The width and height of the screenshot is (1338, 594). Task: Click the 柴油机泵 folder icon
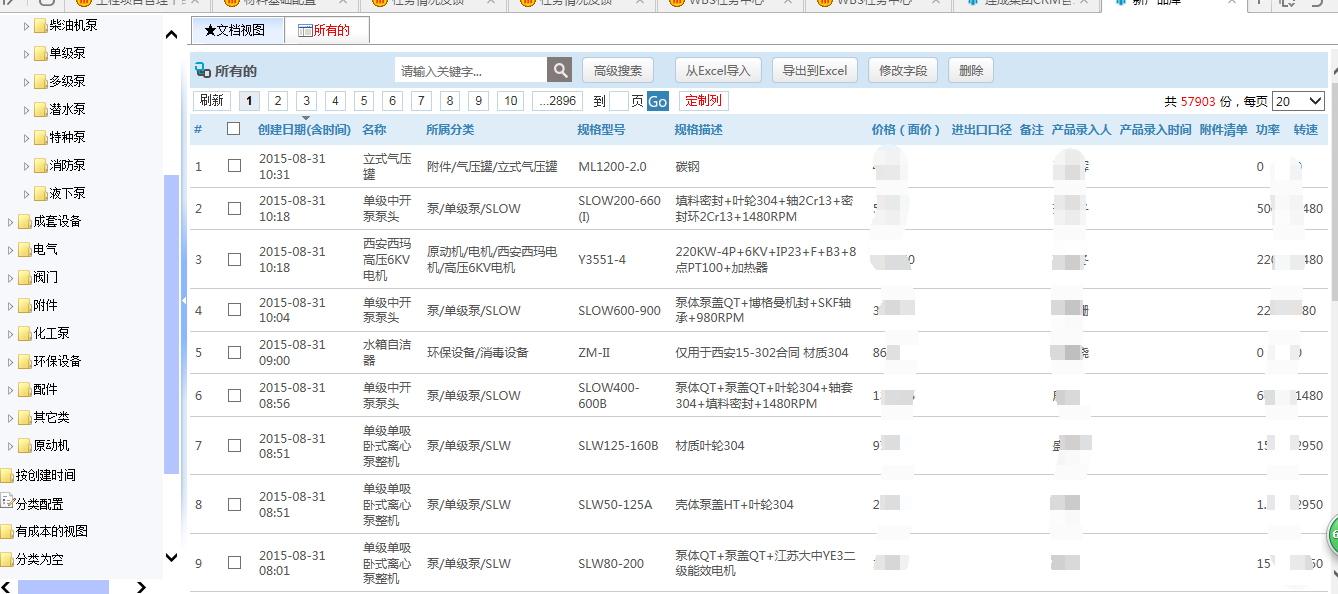click(40, 25)
